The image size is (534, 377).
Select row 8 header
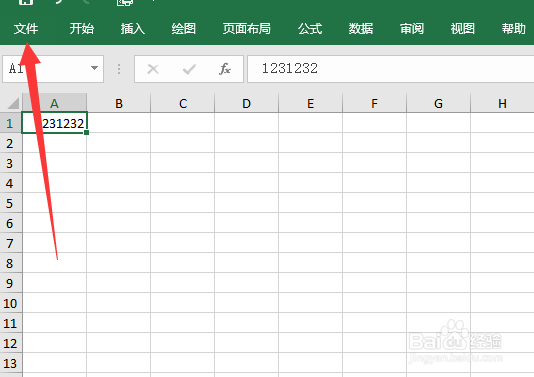click(x=11, y=263)
